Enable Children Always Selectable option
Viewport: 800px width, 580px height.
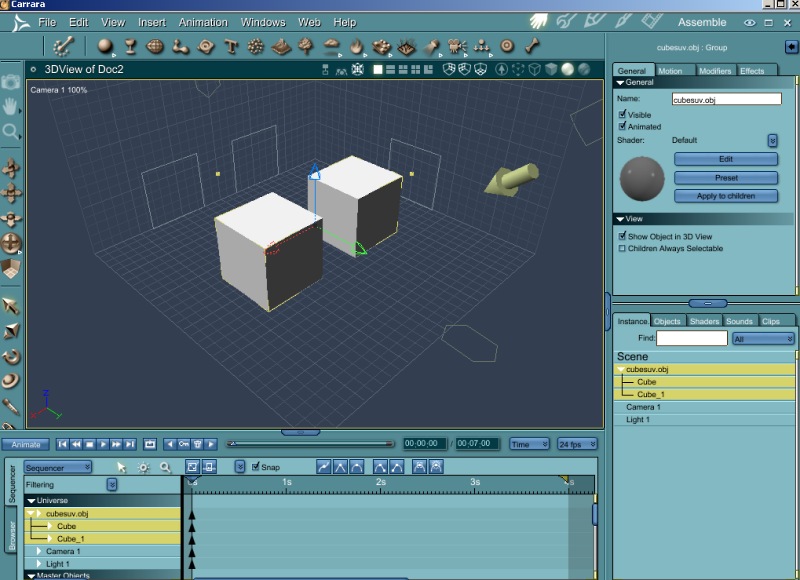(x=622, y=249)
